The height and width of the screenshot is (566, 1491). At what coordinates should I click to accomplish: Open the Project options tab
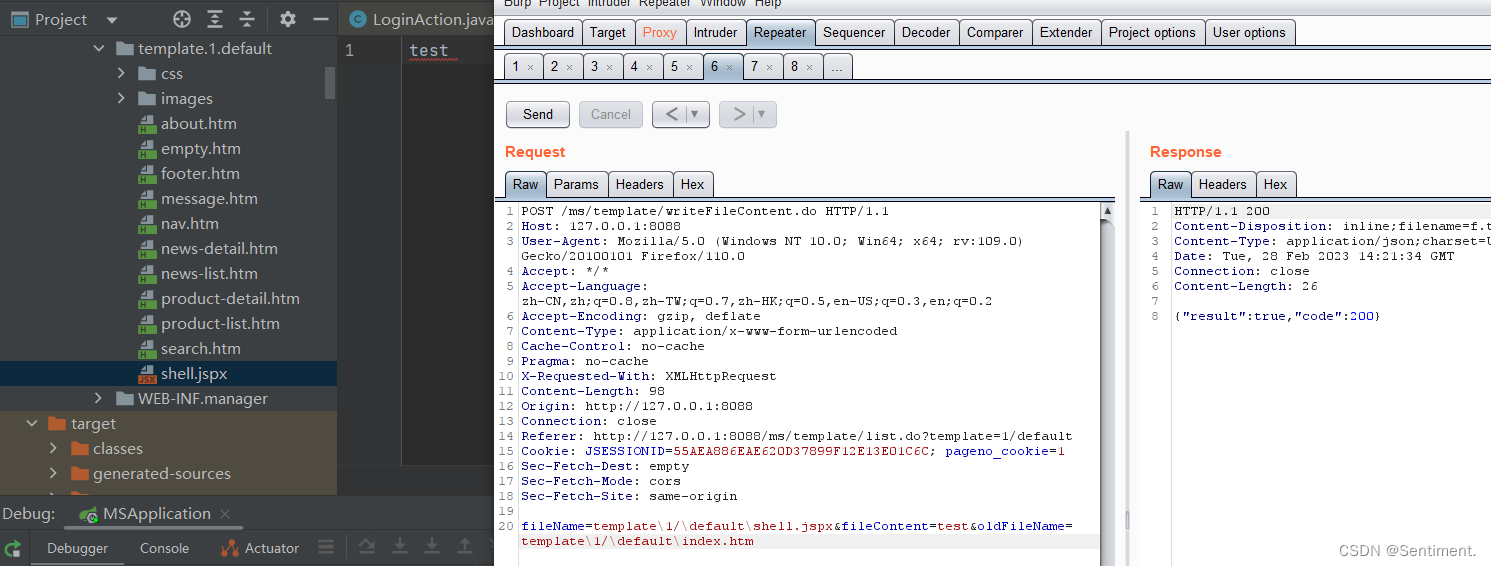pos(1152,32)
